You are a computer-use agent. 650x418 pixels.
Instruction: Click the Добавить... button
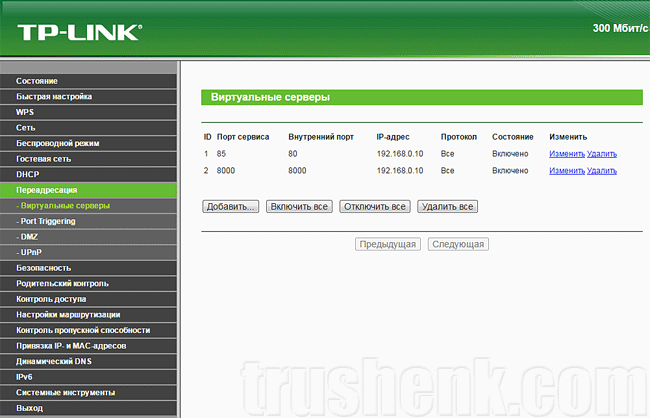click(230, 207)
